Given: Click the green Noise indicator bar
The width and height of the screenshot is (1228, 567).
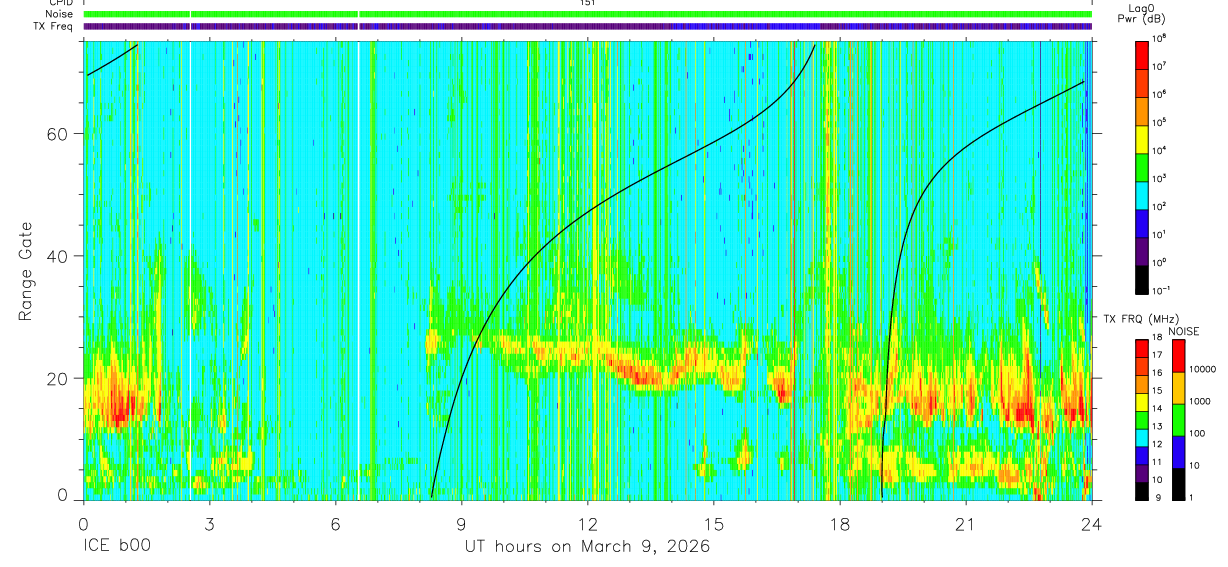Looking at the screenshot, I should pyautogui.click(x=588, y=14).
